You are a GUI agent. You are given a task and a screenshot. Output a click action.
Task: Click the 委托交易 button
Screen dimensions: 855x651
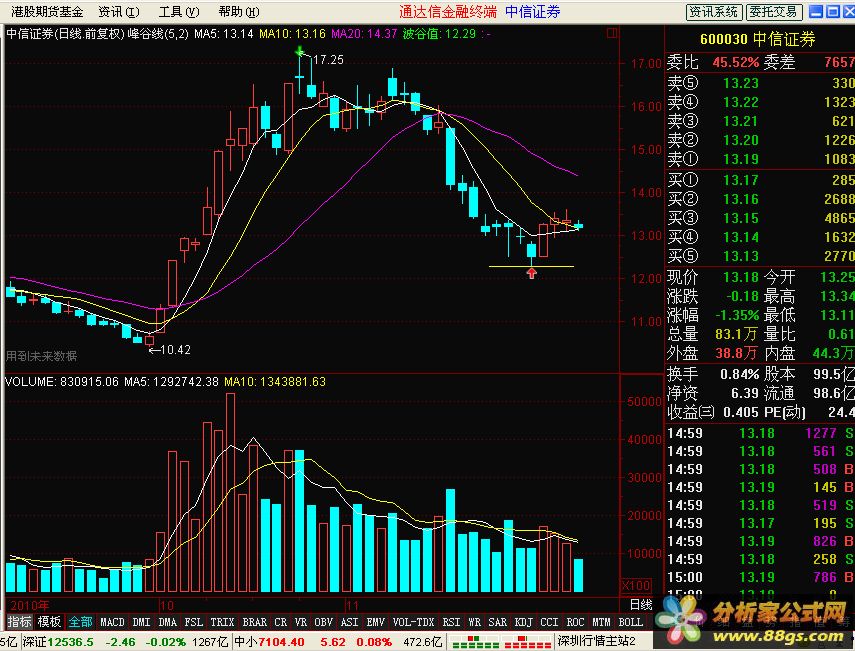tap(773, 11)
